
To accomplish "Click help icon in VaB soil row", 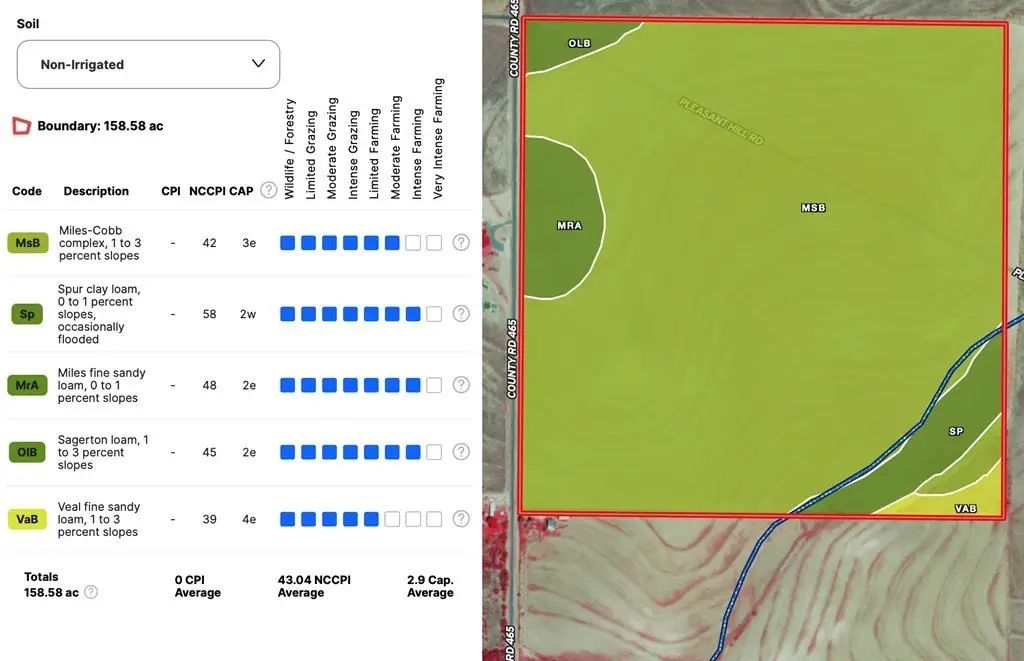I will coord(461,519).
